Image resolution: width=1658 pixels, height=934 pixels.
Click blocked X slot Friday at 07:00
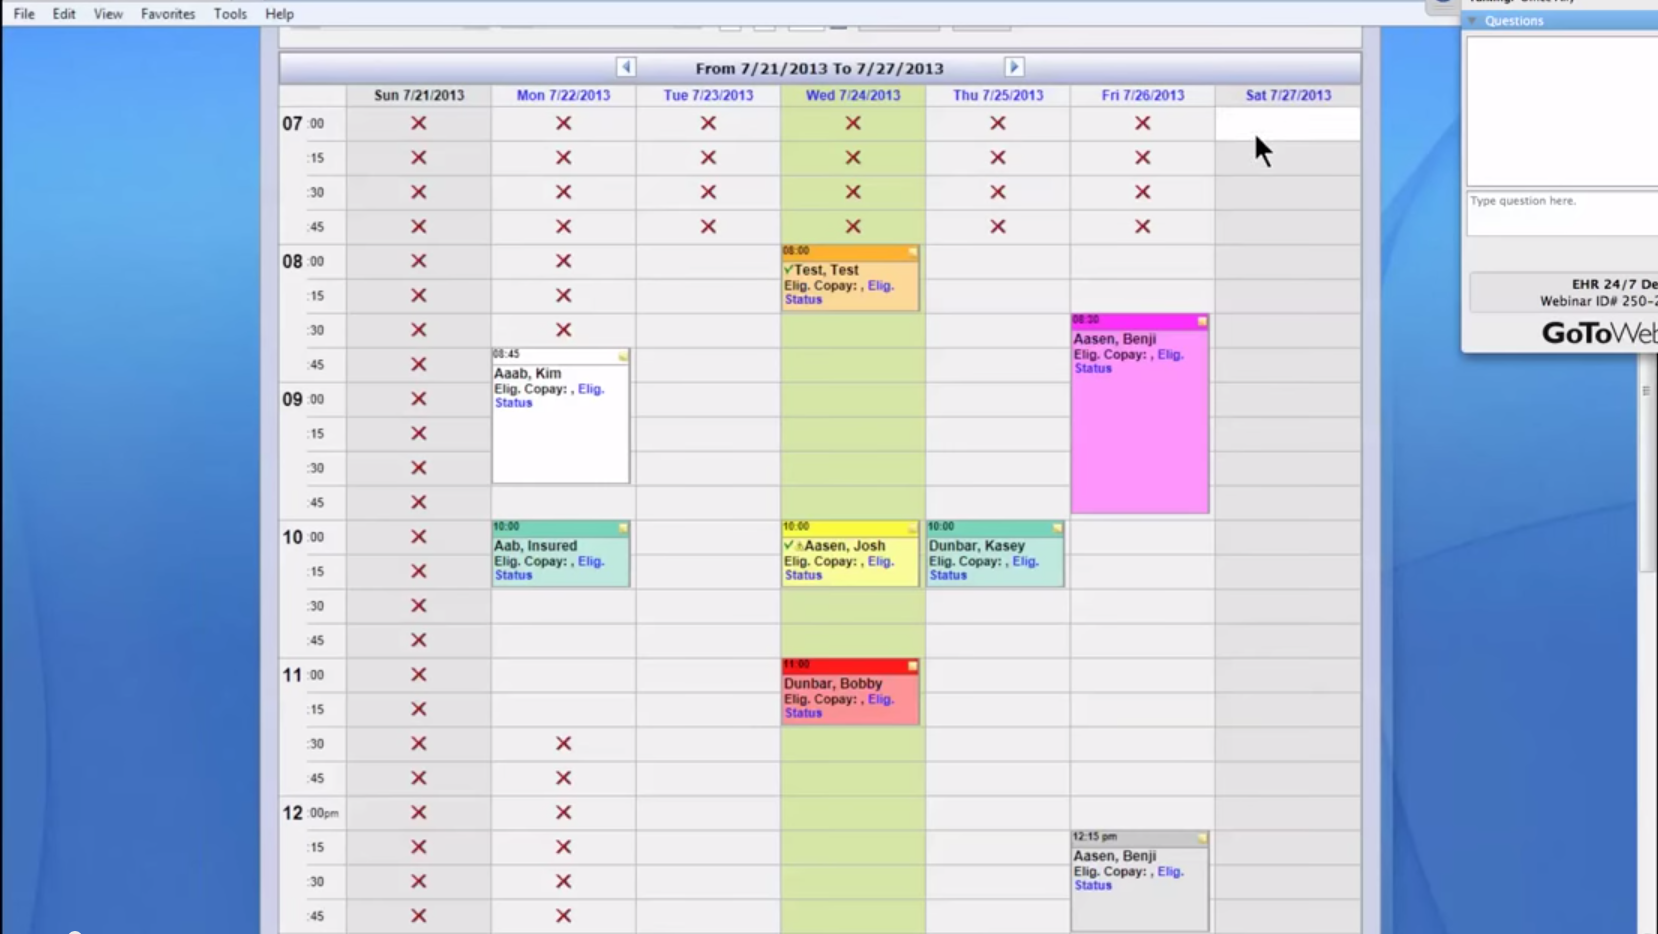tap(1143, 123)
